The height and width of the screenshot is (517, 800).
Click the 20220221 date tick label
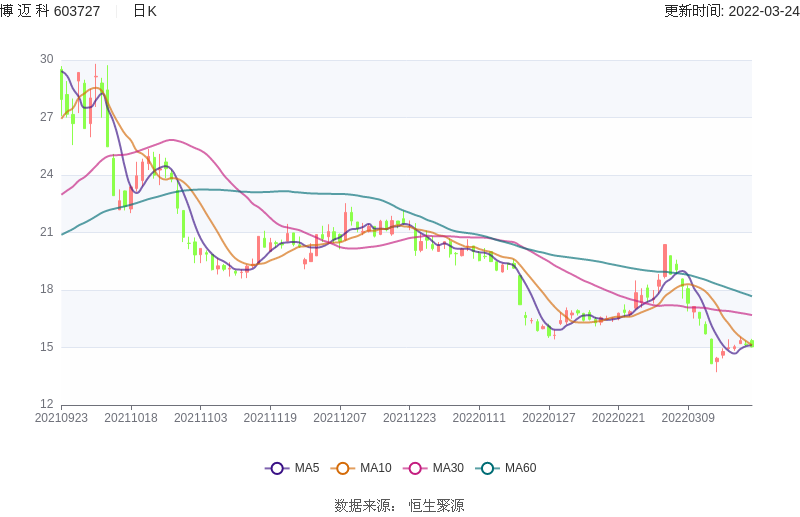(618, 418)
